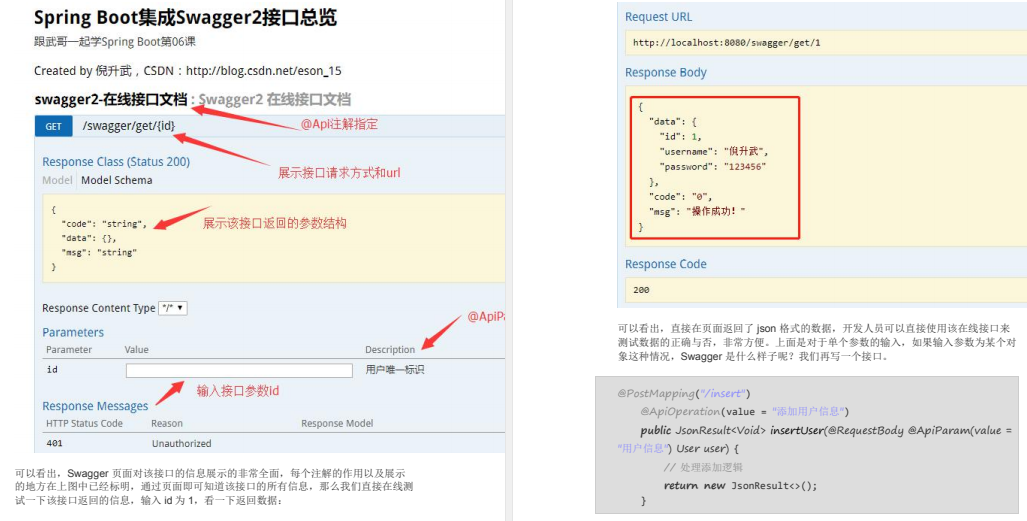Image resolution: width=1027 pixels, height=521 pixels.
Task: Click the "msg": "操作成功！" line
Action: point(697,211)
